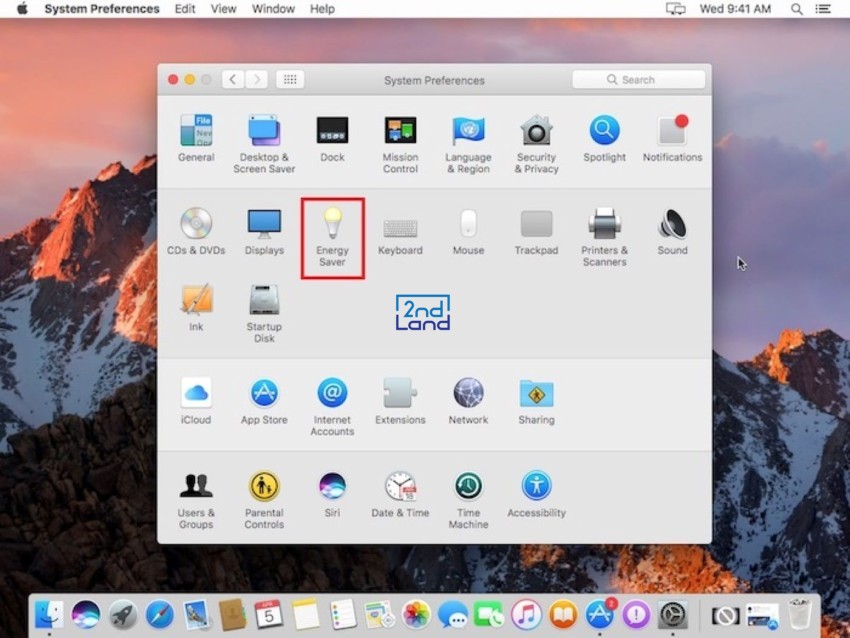Open the View menu
This screenshot has height=638, width=850.
tap(223, 9)
